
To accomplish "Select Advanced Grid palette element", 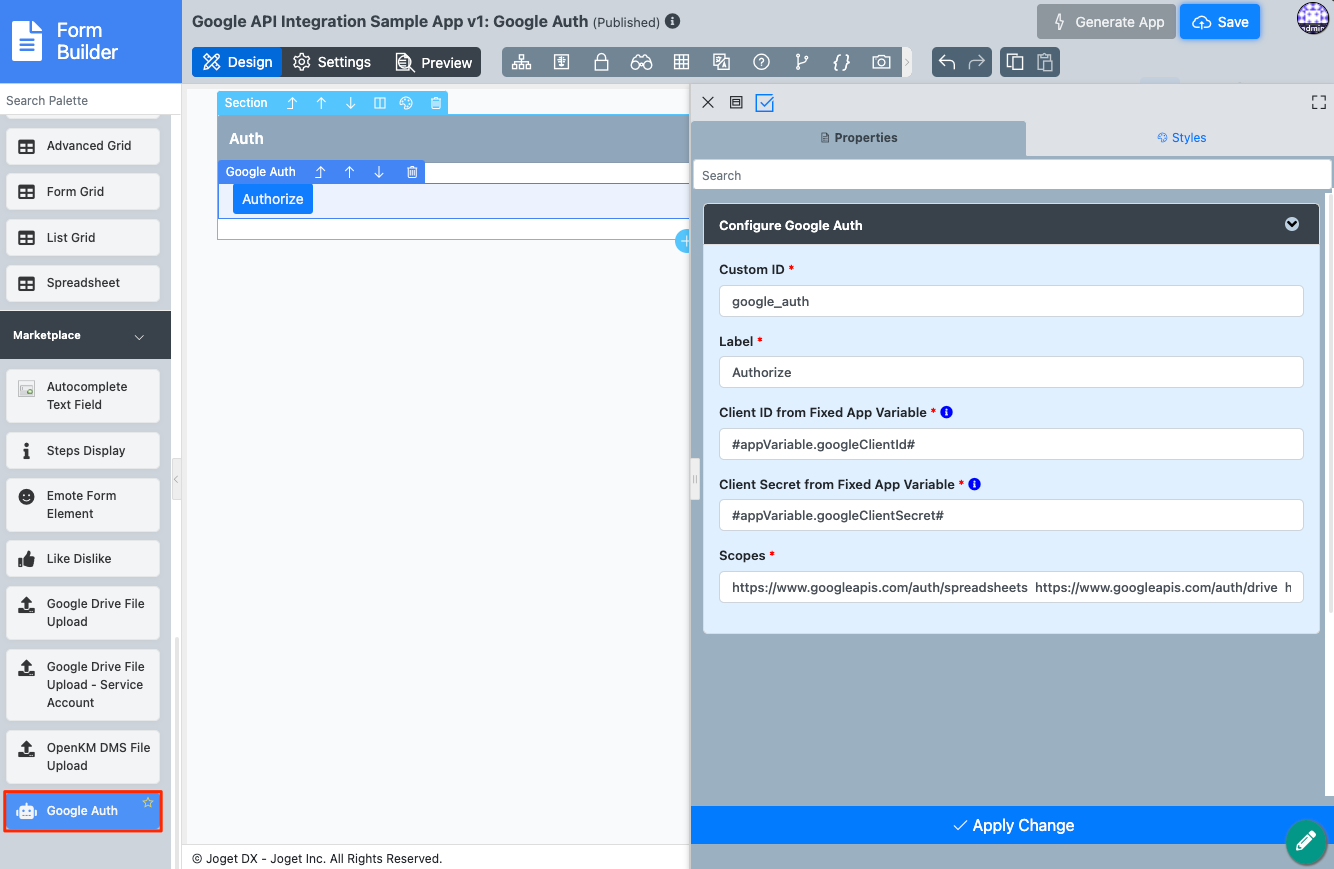I will pos(83,146).
